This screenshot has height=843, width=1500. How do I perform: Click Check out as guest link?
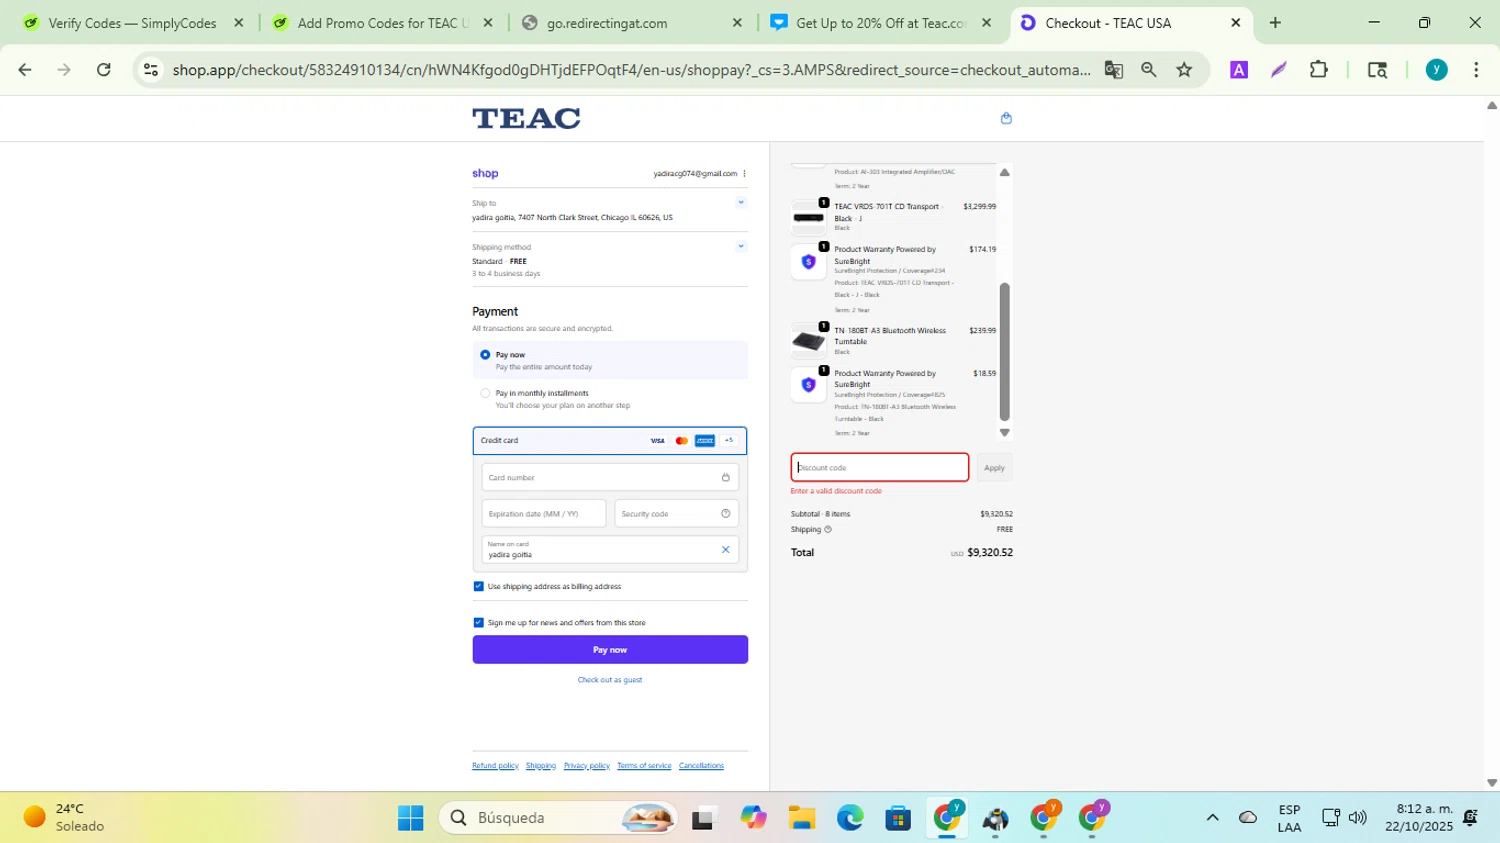pyautogui.click(x=610, y=680)
